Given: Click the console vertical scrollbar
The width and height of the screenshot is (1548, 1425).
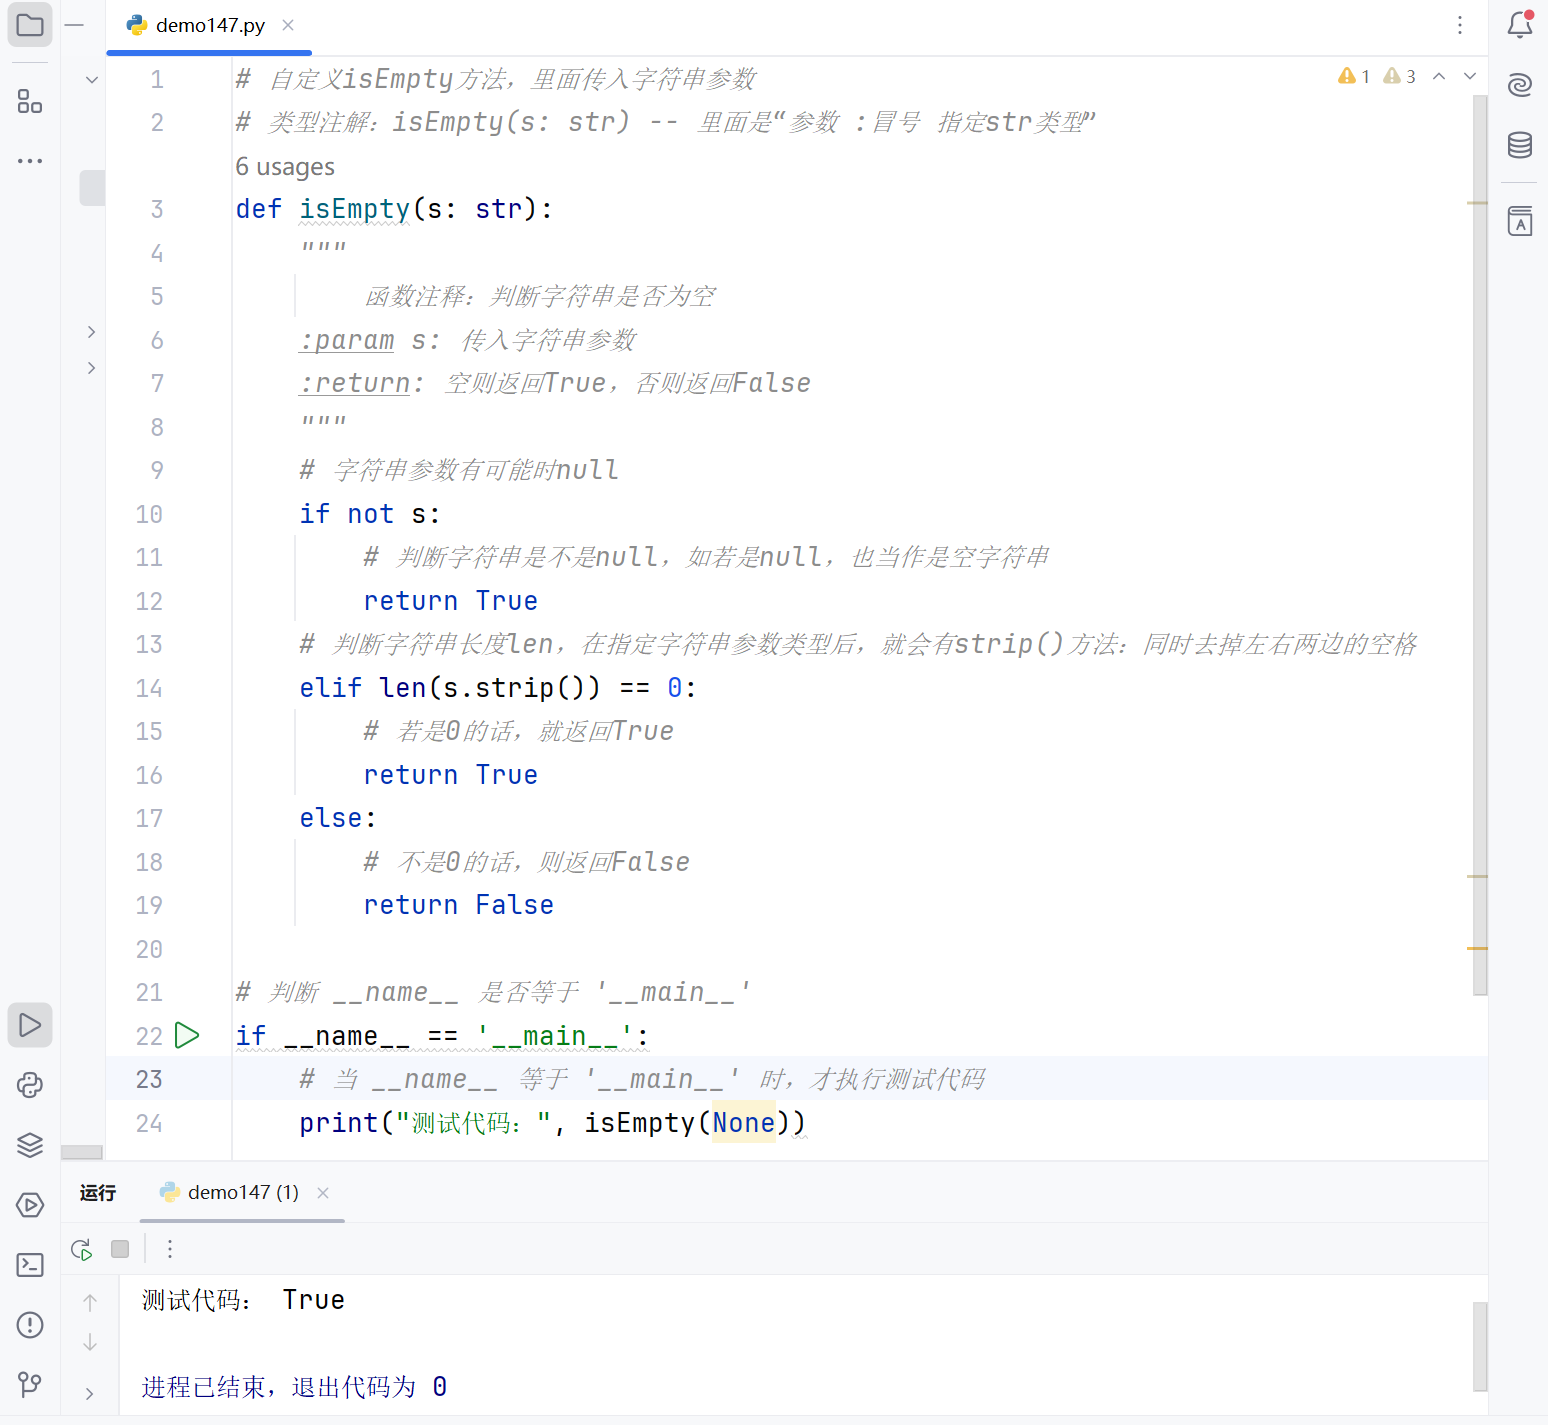Looking at the screenshot, I should pos(1480,1346).
